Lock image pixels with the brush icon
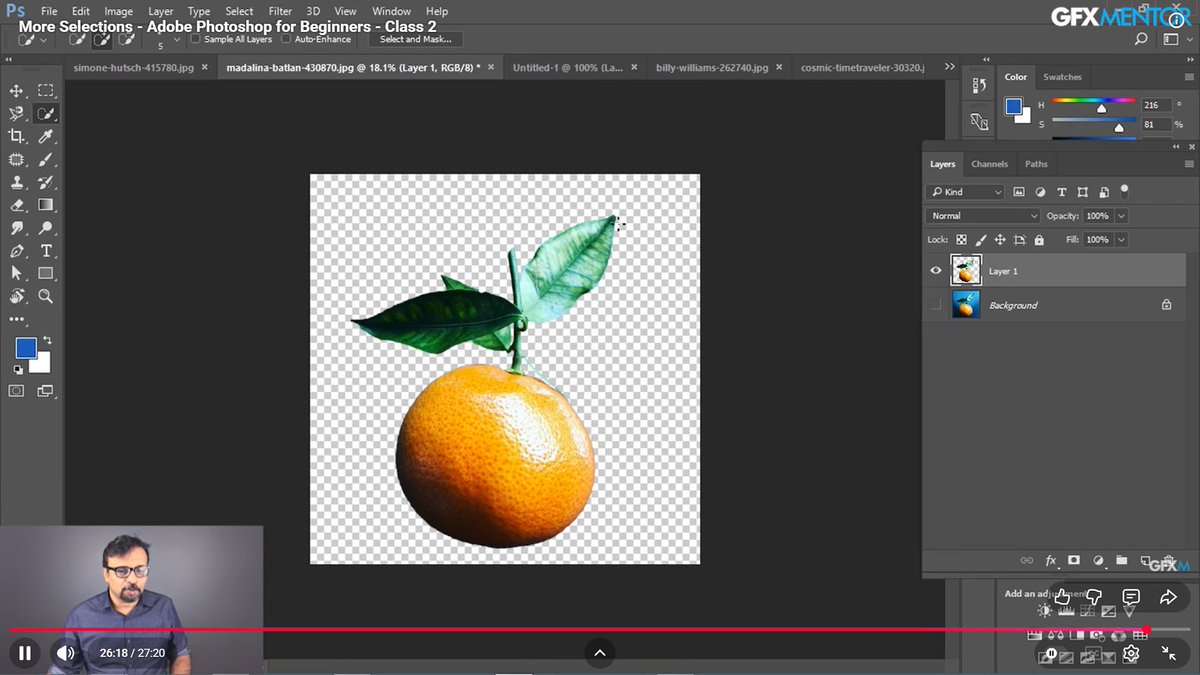The width and height of the screenshot is (1200, 675). point(981,240)
